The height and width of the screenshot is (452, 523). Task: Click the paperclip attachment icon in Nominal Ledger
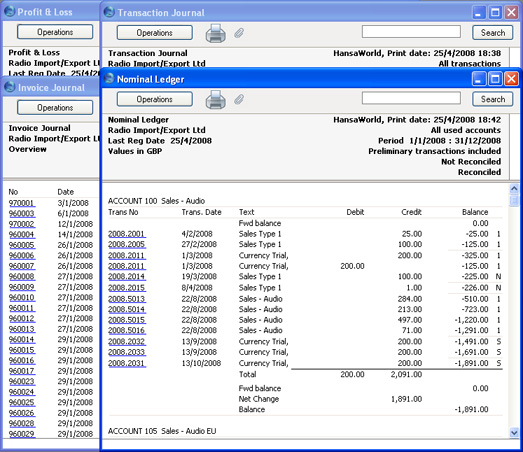point(238,99)
